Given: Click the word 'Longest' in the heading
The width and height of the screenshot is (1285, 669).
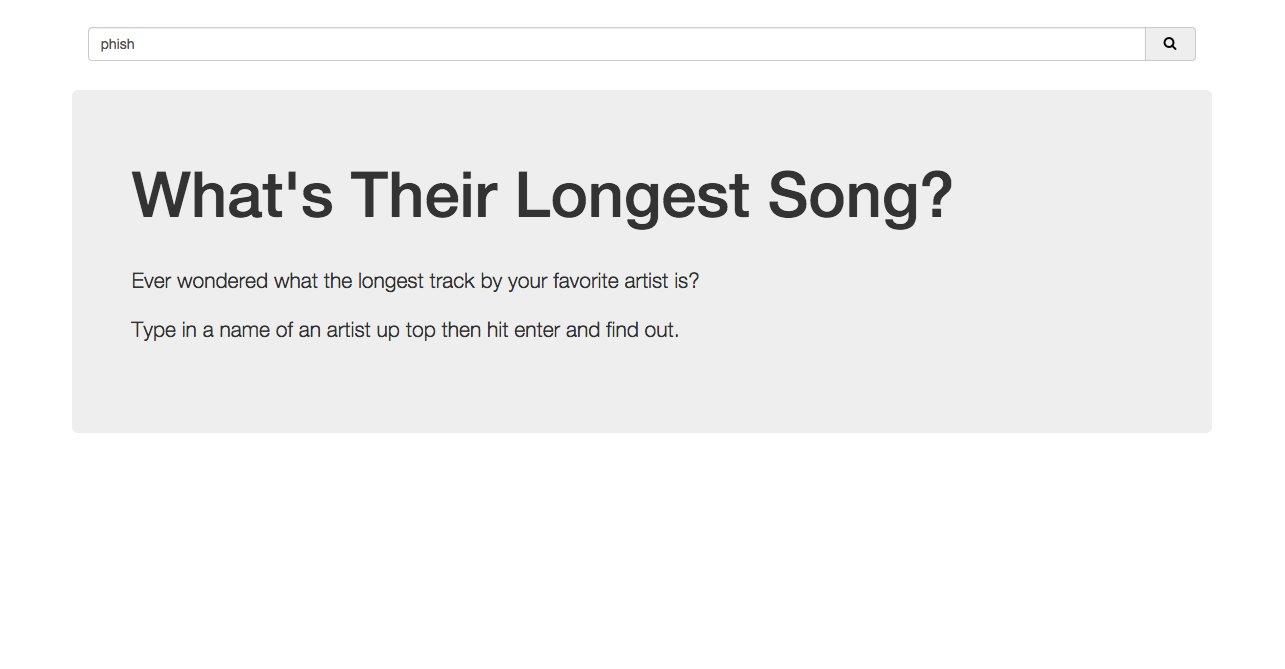Looking at the screenshot, I should click(x=632, y=197).
